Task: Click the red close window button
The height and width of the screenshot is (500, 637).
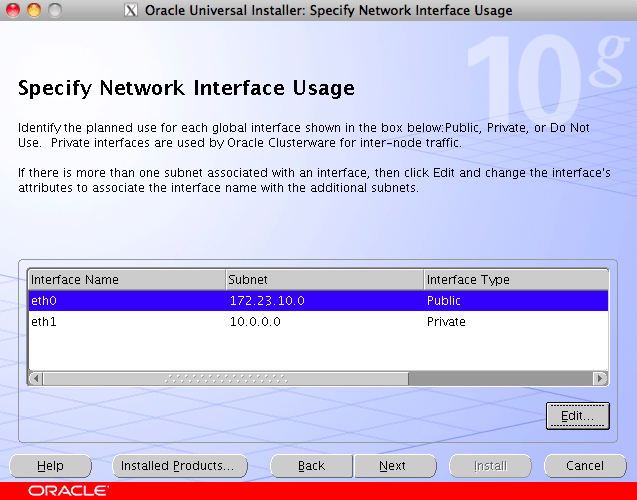Action: (12, 11)
